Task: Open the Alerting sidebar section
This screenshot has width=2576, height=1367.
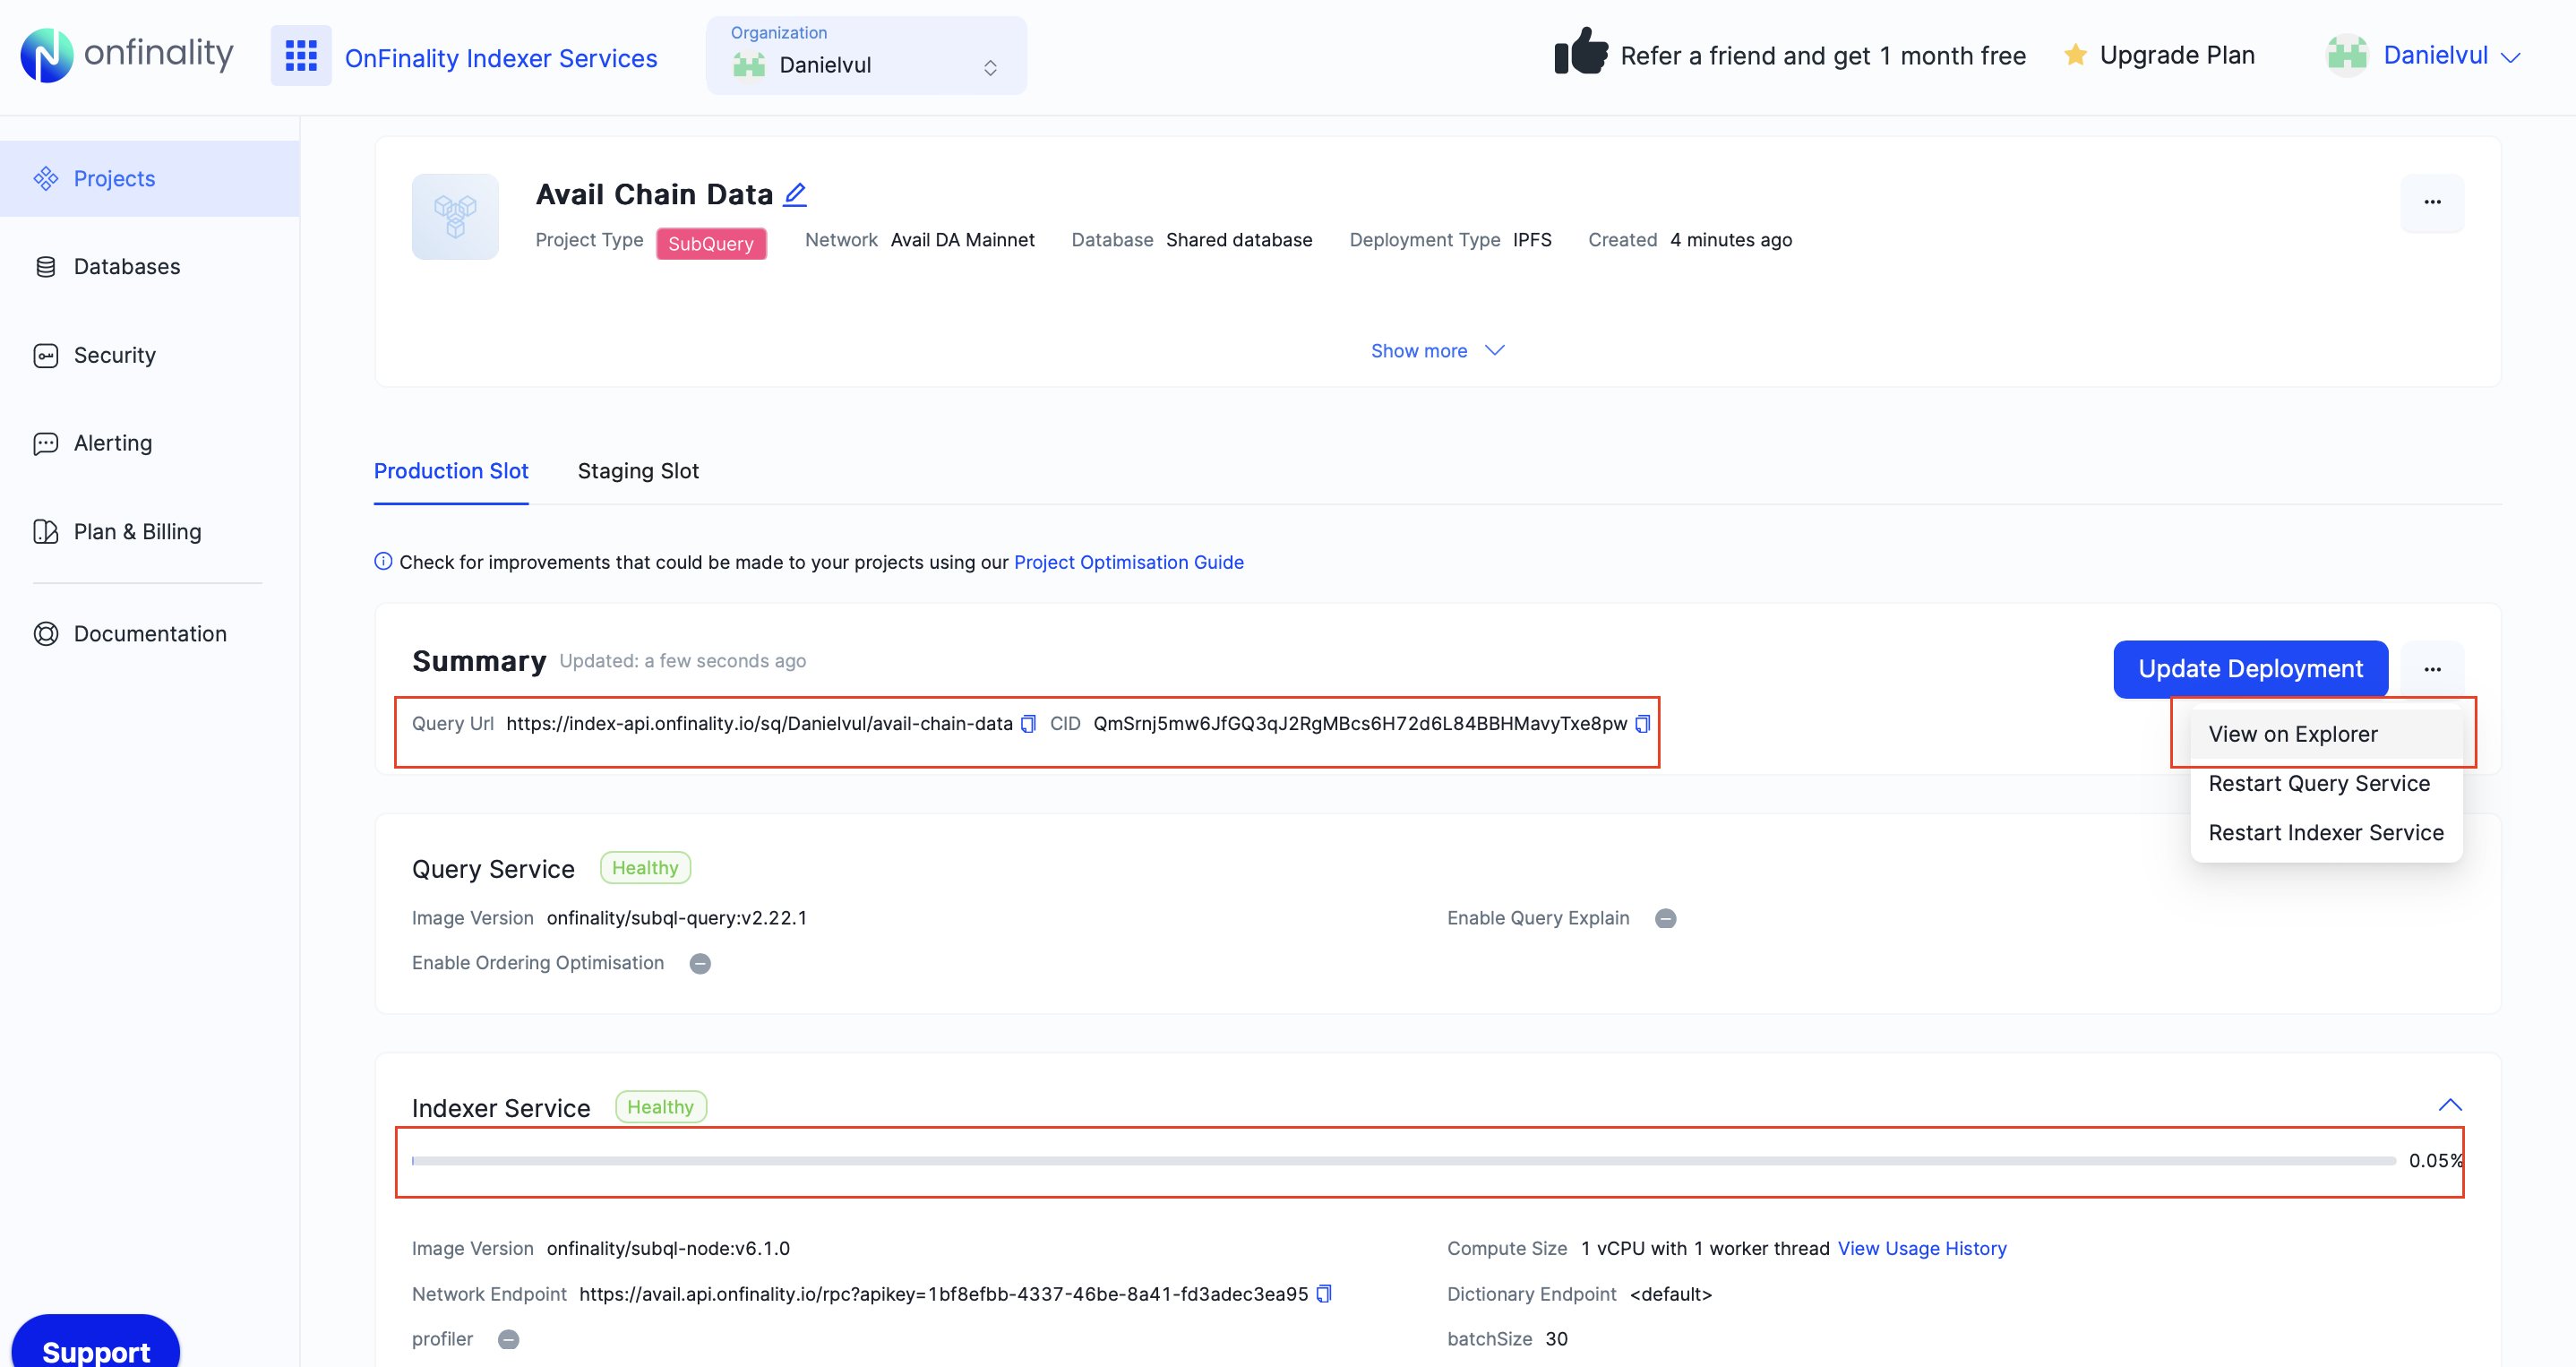Action: tap(112, 443)
